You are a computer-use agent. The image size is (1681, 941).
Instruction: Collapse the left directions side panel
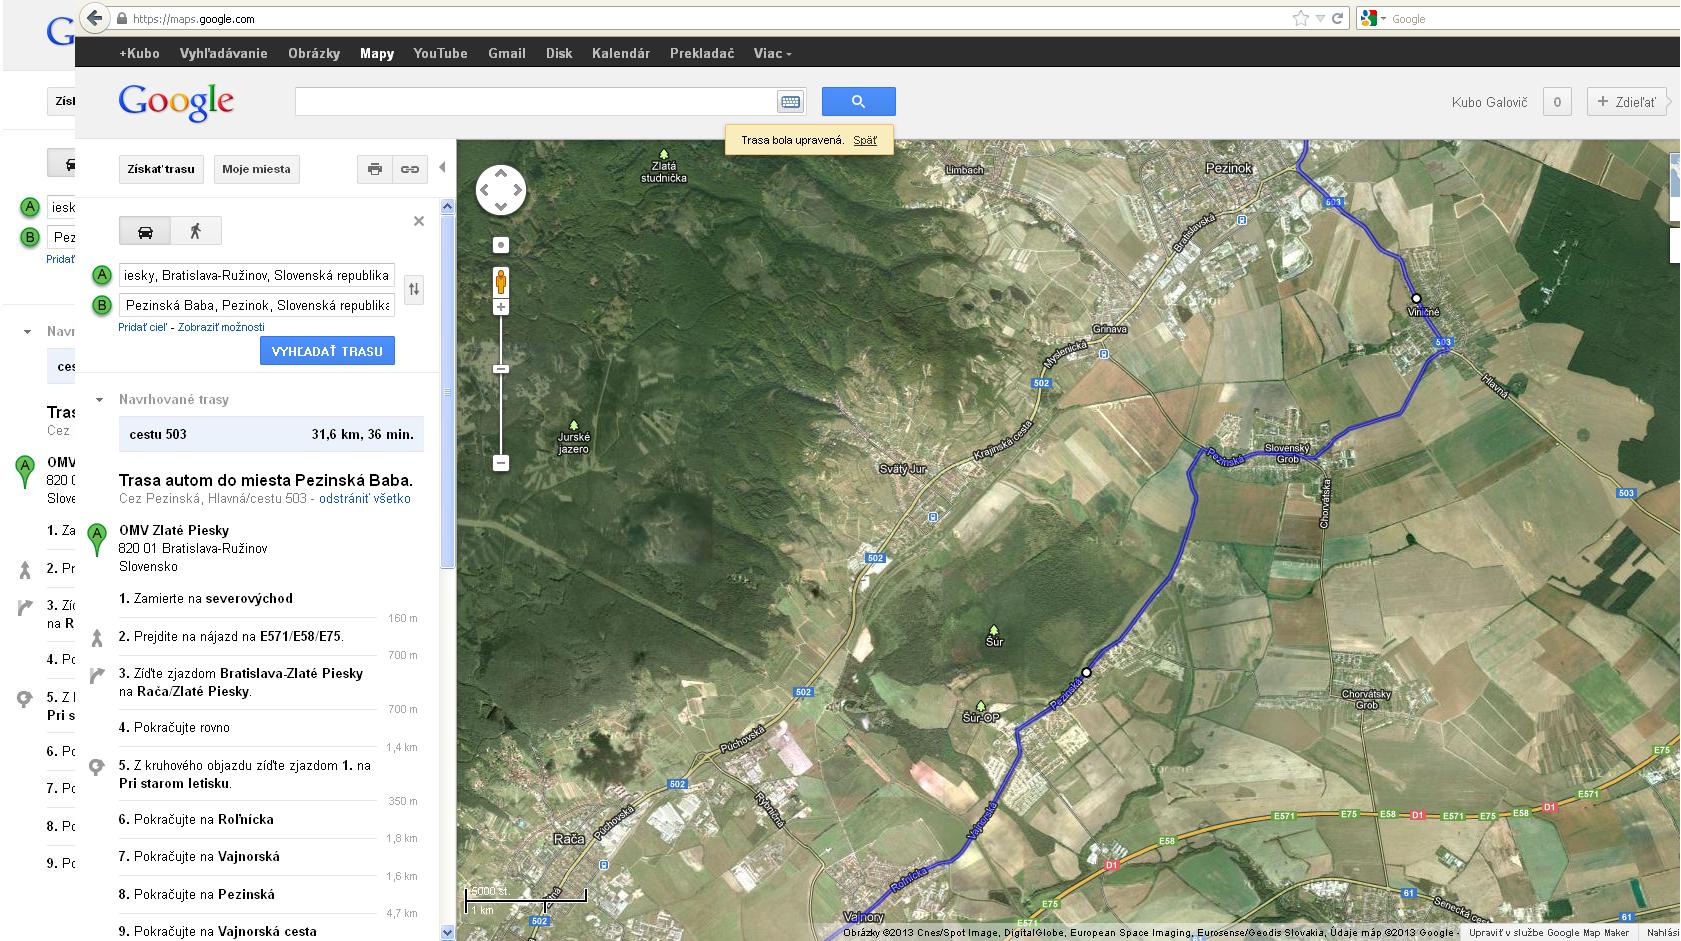[x=442, y=168]
